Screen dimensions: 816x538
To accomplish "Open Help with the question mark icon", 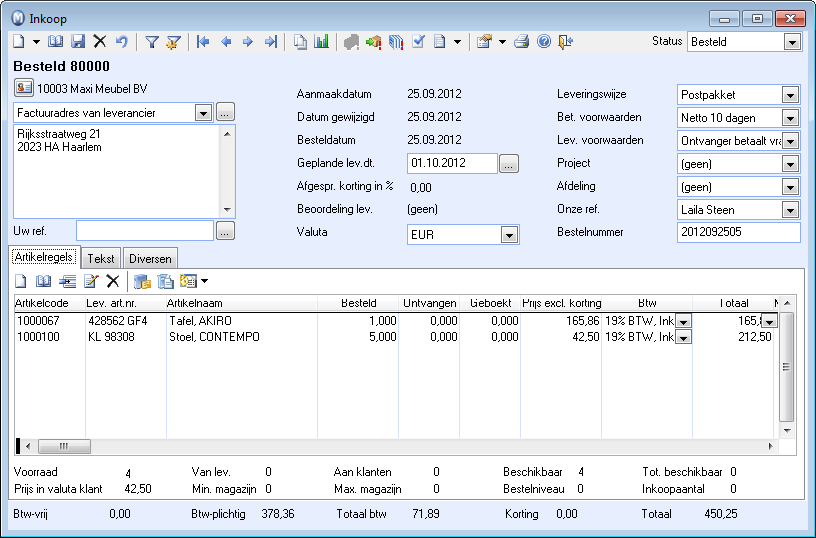I will [x=544, y=42].
